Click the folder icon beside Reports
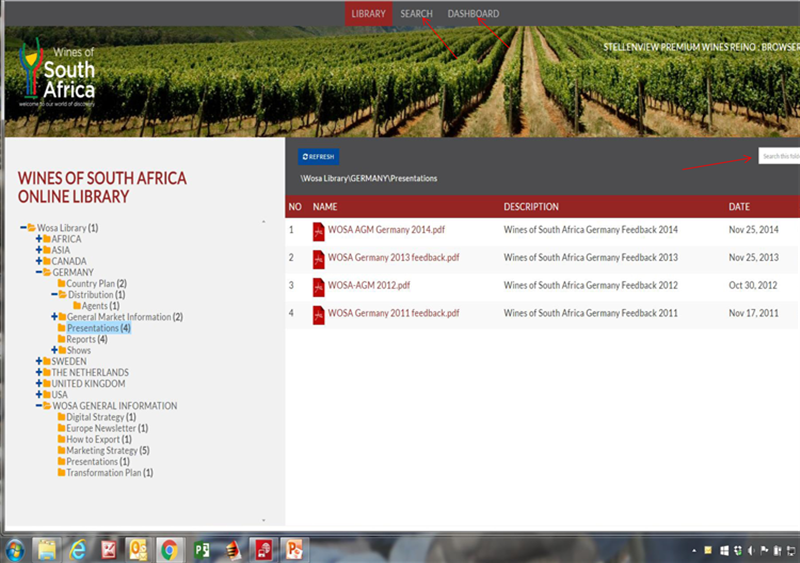The height and width of the screenshot is (563, 800). click(61, 339)
